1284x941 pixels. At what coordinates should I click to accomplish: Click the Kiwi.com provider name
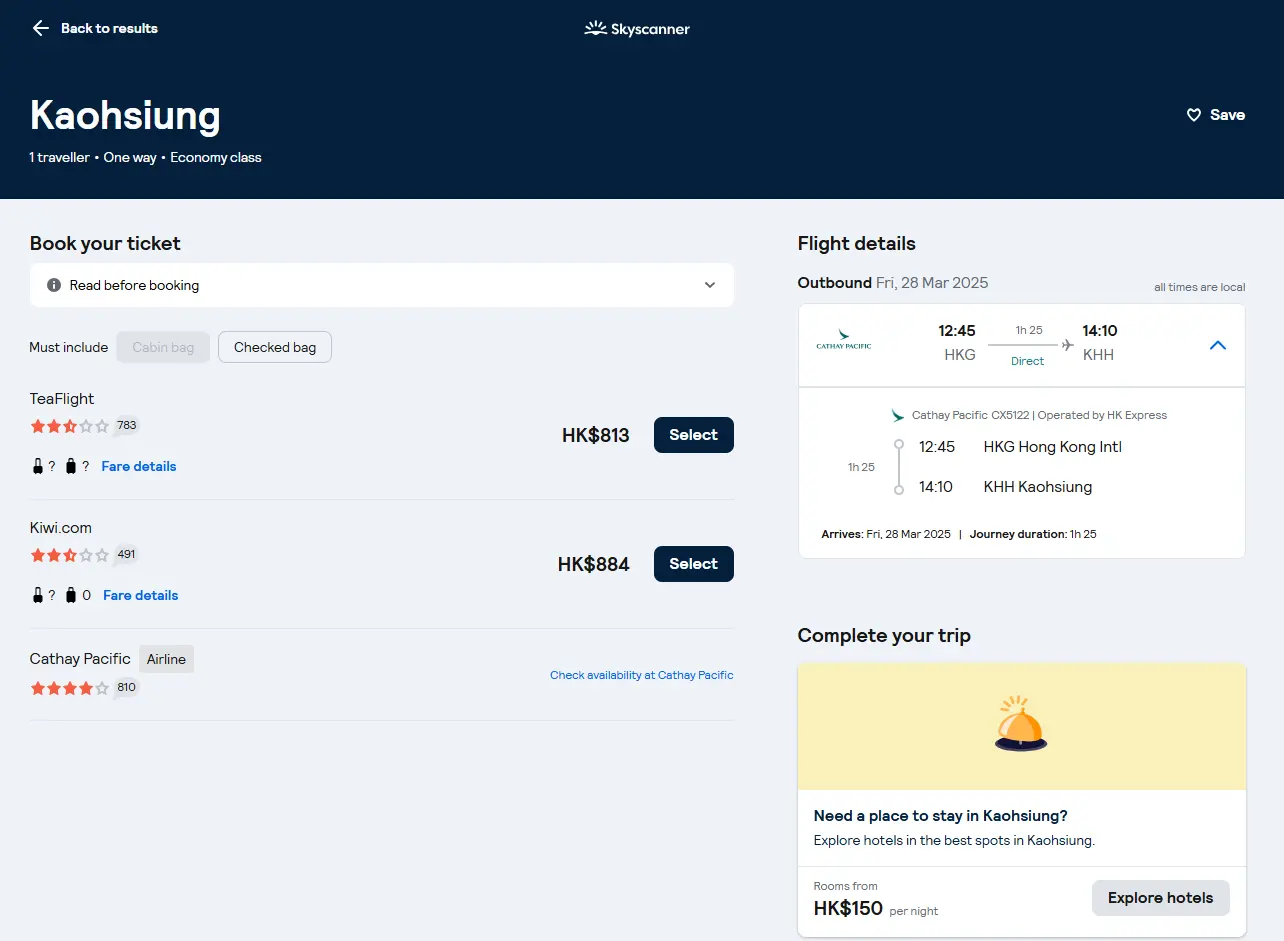(61, 528)
